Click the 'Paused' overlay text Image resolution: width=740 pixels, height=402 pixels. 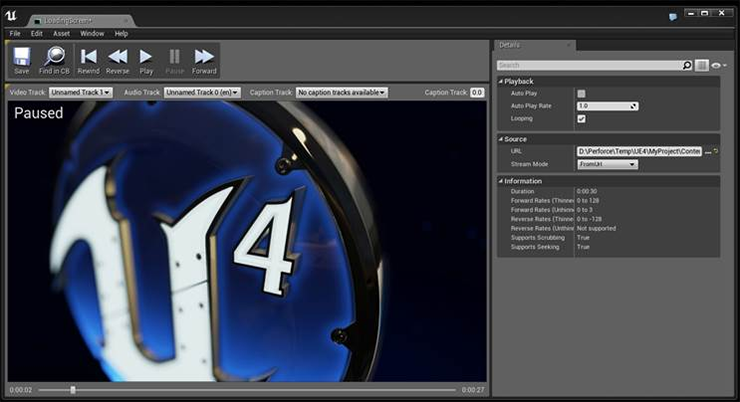39,113
